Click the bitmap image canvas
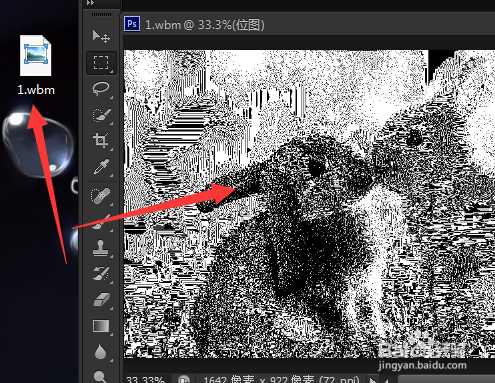 [x=309, y=204]
